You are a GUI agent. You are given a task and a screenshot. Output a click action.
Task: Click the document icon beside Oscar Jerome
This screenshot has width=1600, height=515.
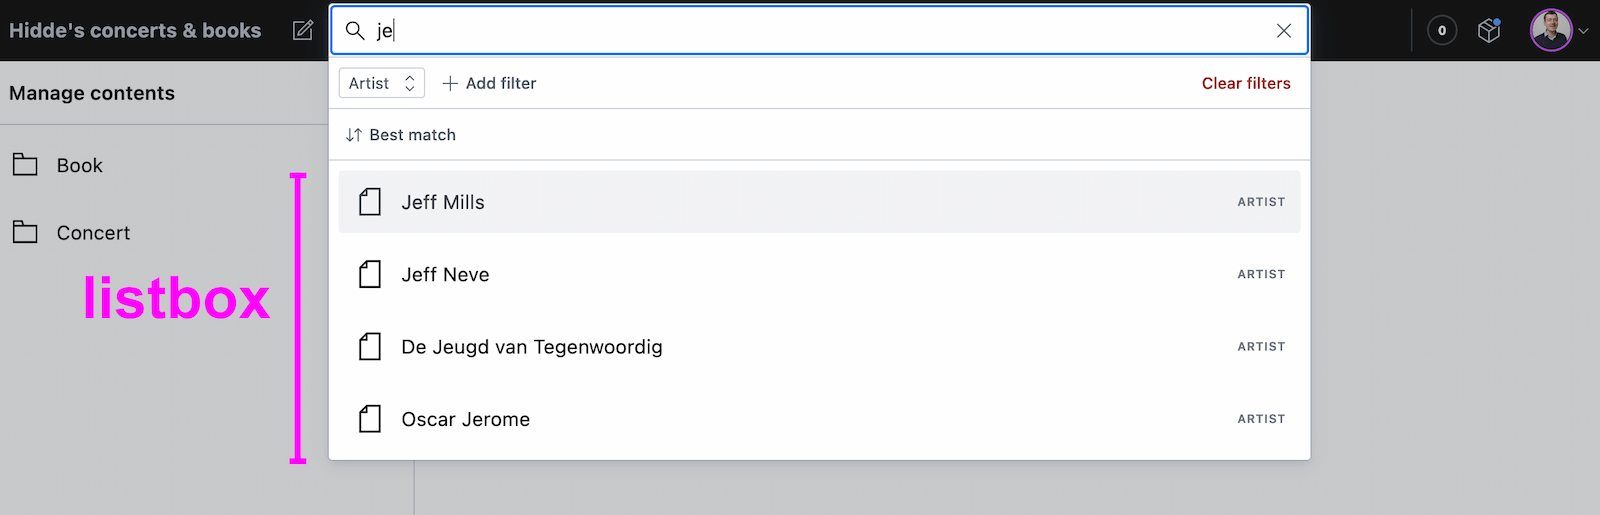370,419
